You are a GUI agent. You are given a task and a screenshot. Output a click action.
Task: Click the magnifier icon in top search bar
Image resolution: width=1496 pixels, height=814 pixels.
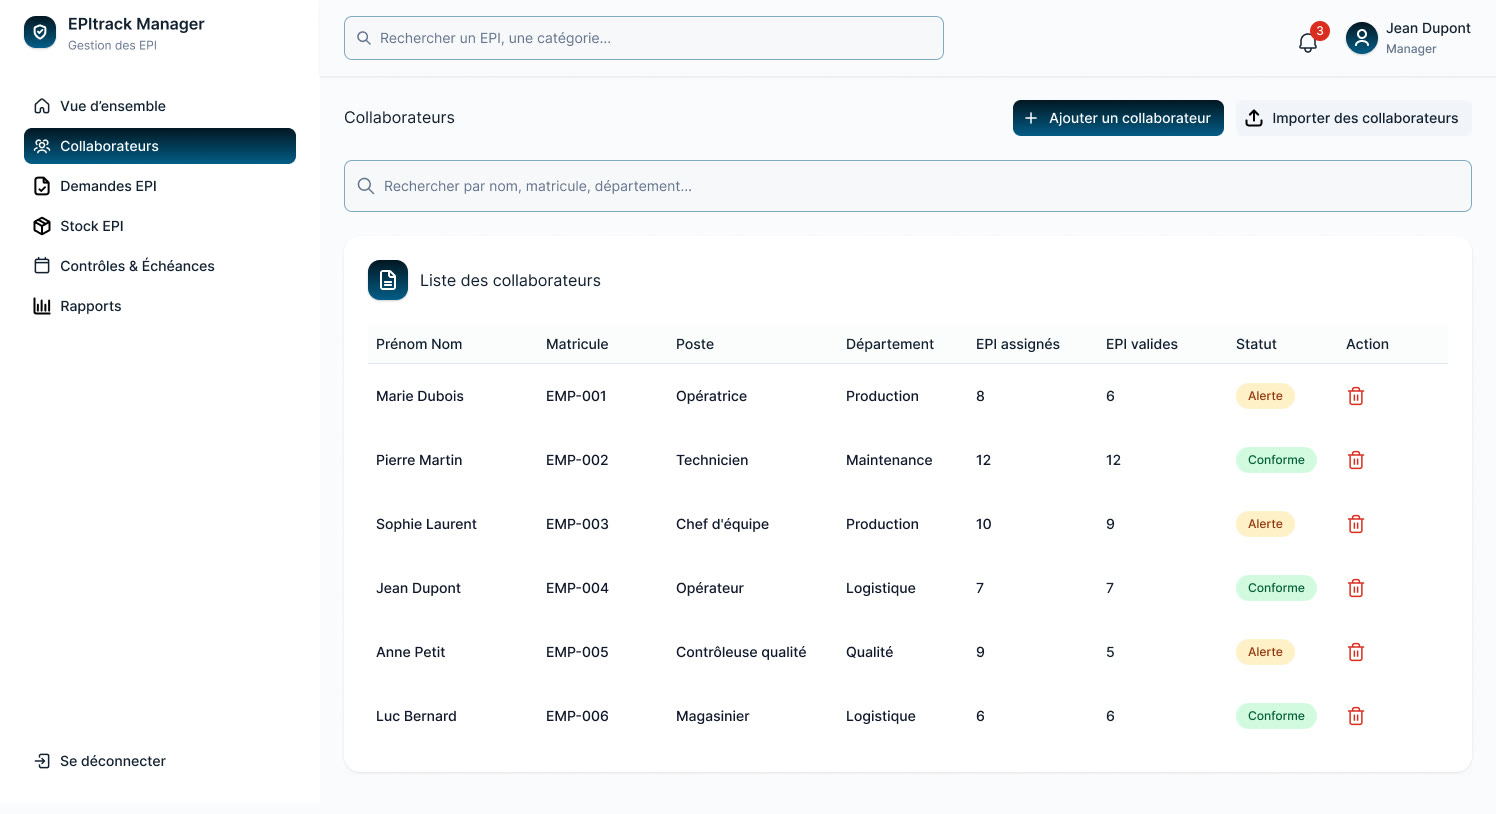(x=364, y=38)
